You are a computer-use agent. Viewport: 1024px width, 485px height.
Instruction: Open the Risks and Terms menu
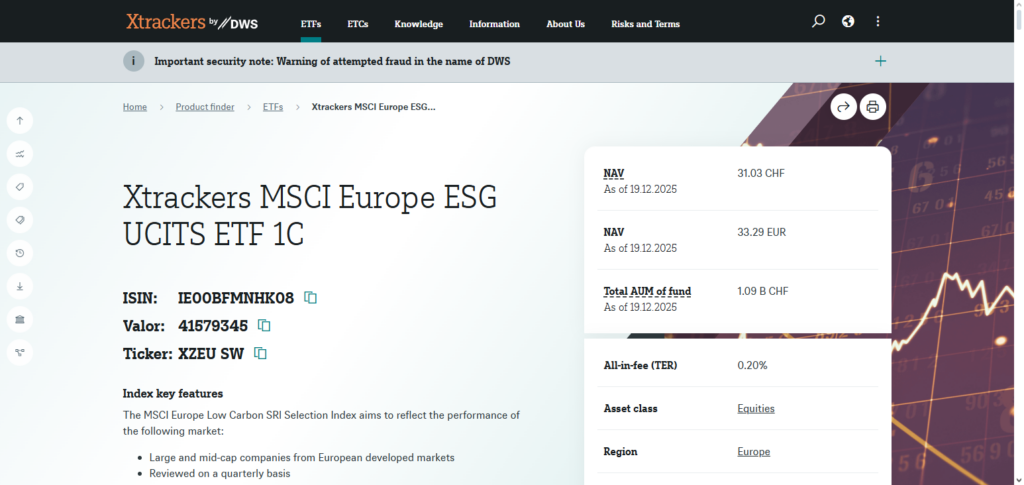coord(645,24)
